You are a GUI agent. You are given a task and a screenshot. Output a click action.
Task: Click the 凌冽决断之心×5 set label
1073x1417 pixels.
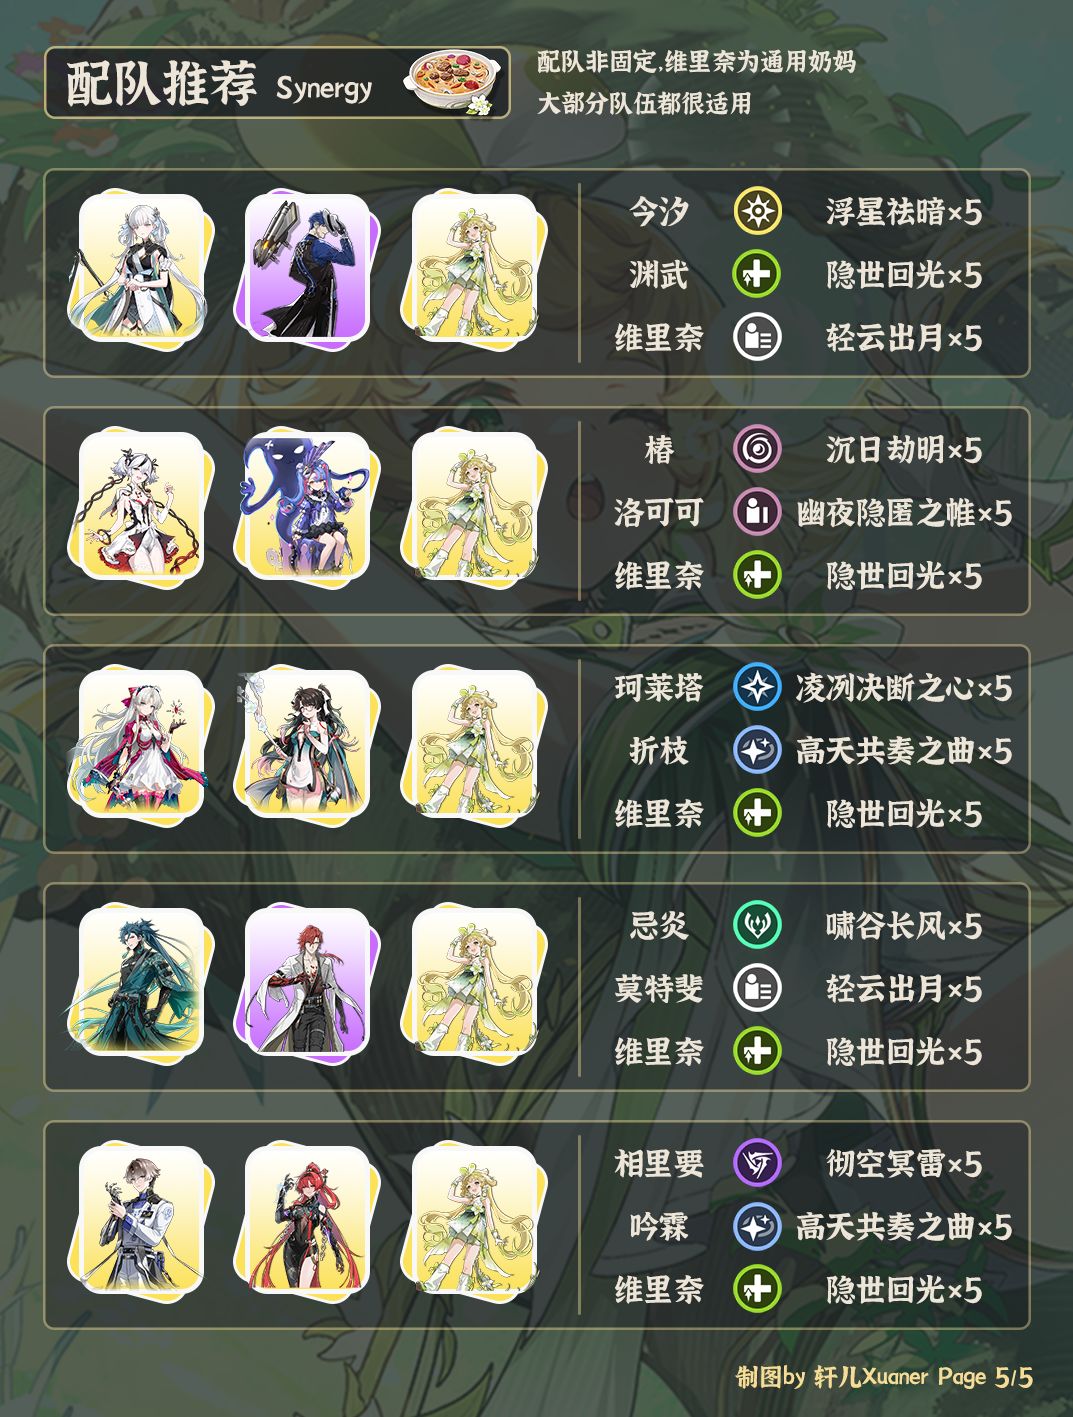coord(904,688)
